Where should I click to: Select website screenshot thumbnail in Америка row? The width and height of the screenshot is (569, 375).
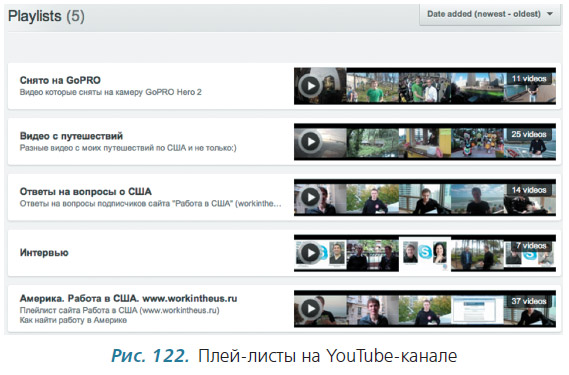coord(477,310)
